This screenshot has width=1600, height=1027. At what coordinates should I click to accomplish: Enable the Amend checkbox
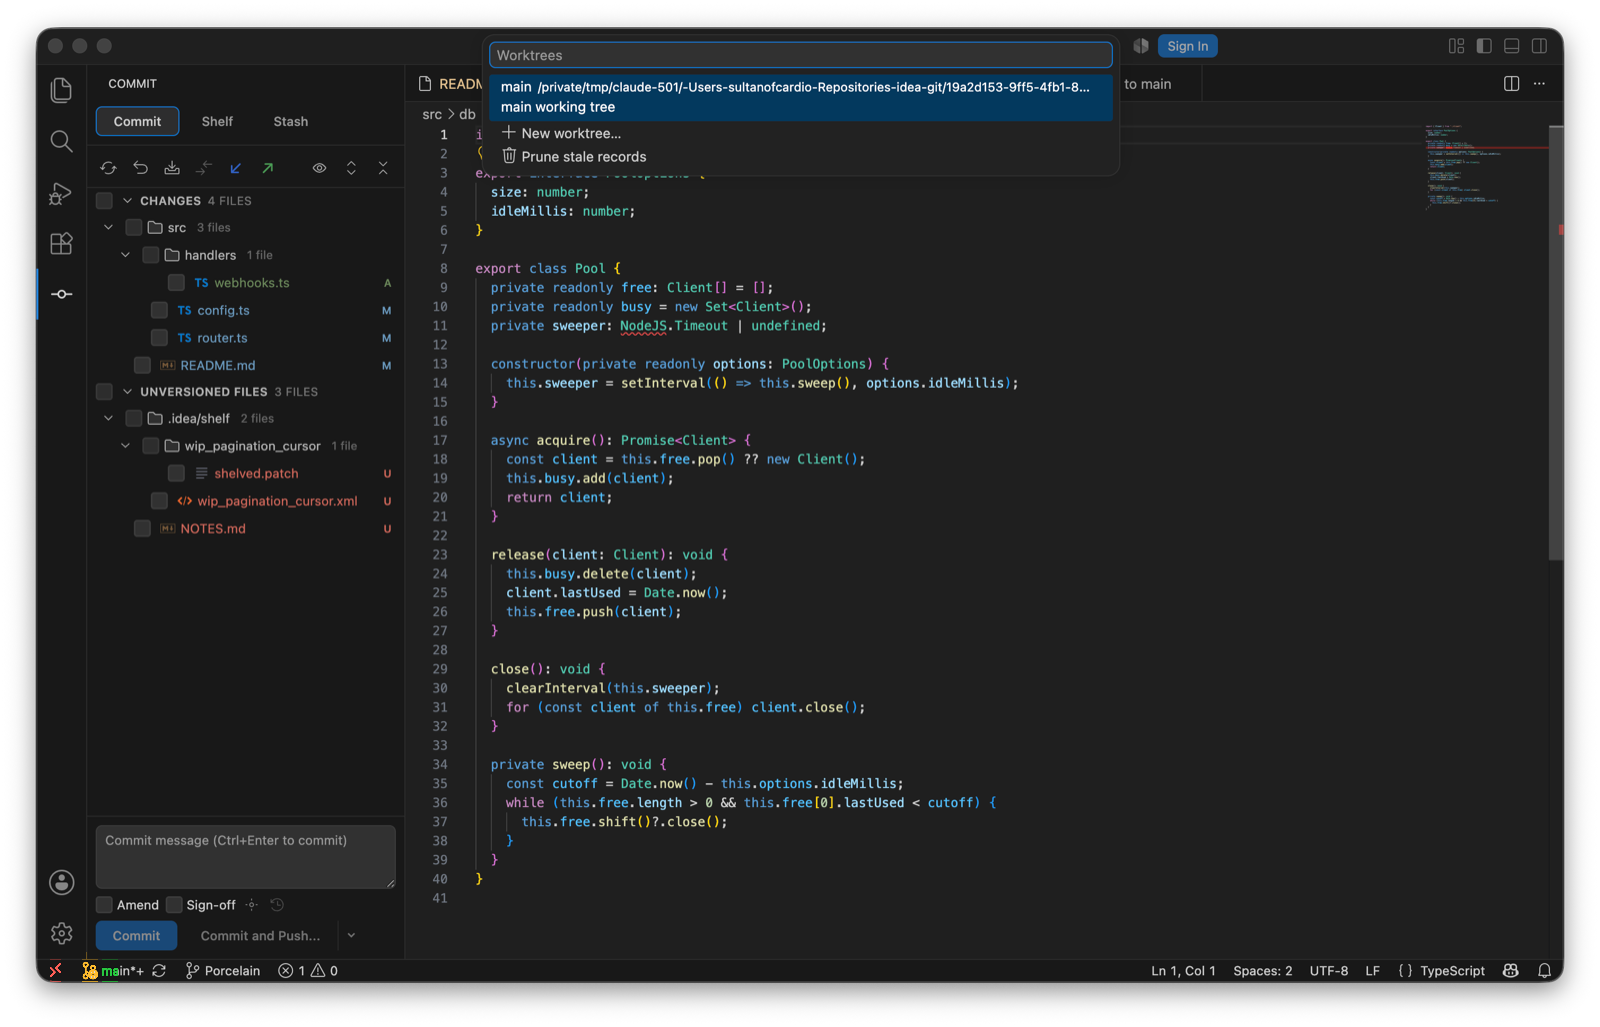104,905
